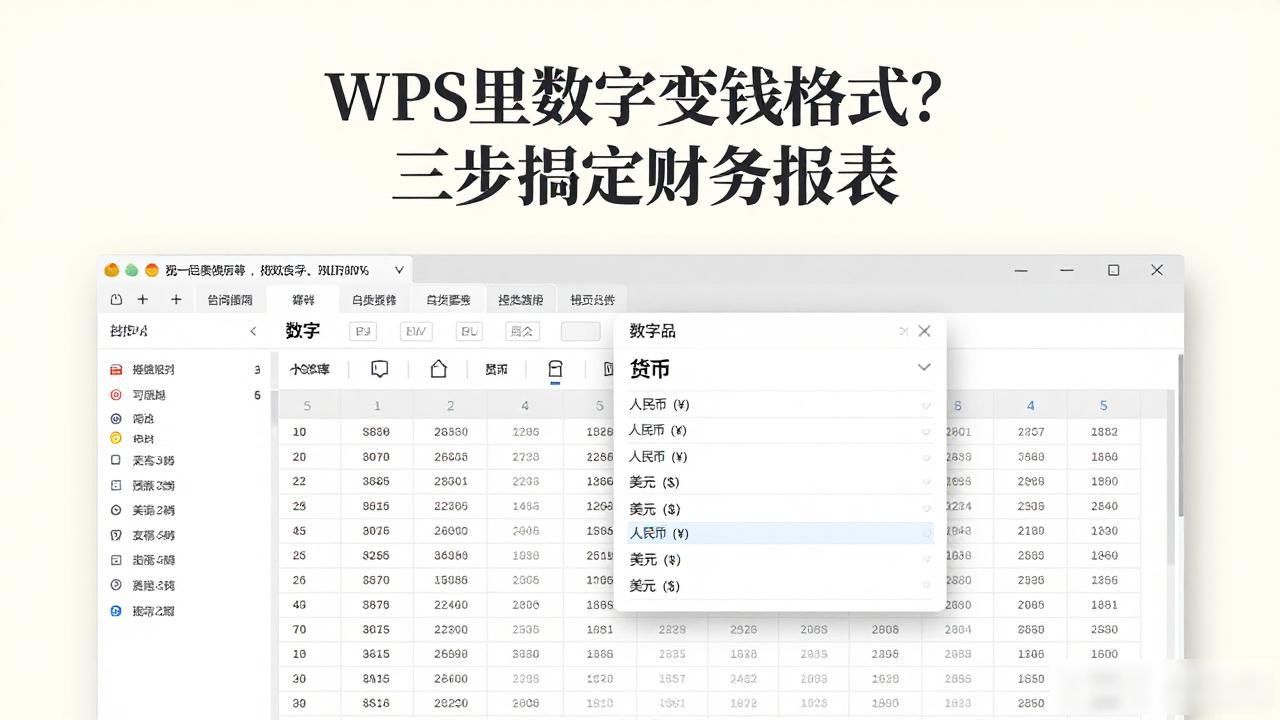Screen dimensions: 1280x720
Task: Select the yellow circle sidebar icon
Action: (x=116, y=438)
